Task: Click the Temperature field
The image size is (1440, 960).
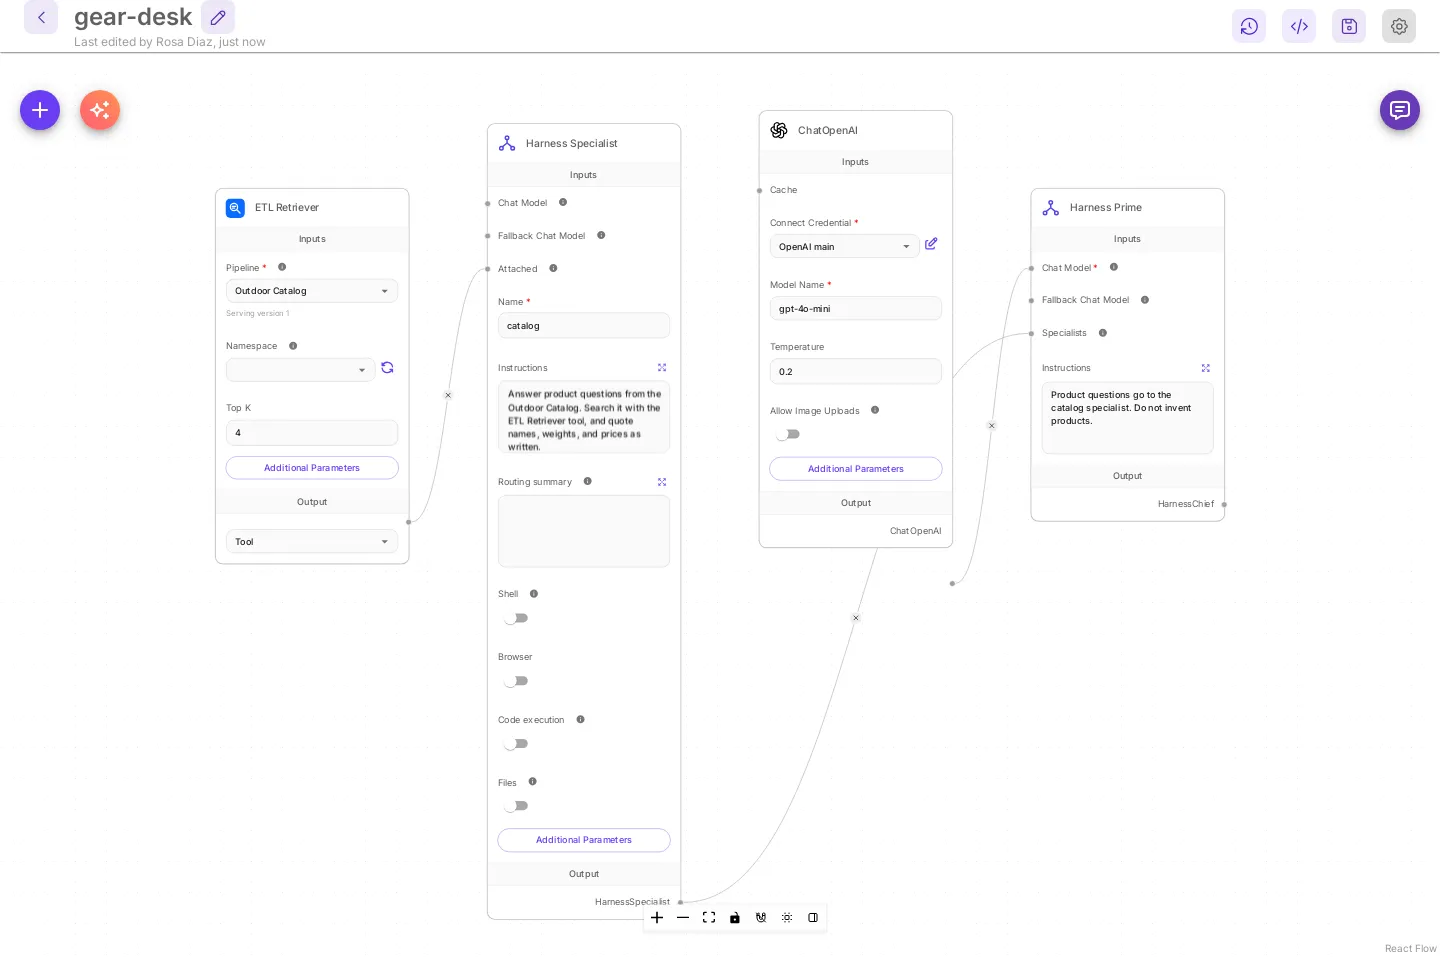Action: (x=856, y=372)
